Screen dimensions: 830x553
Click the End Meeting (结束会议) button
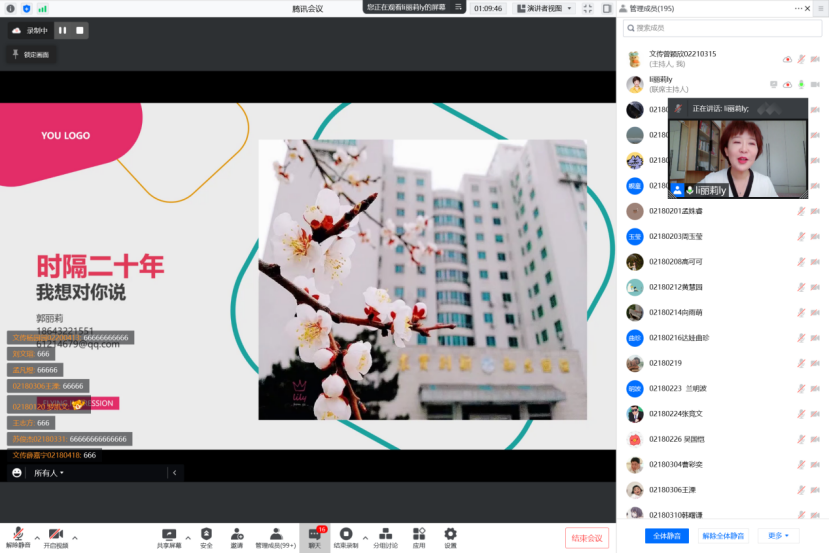[x=586, y=538]
